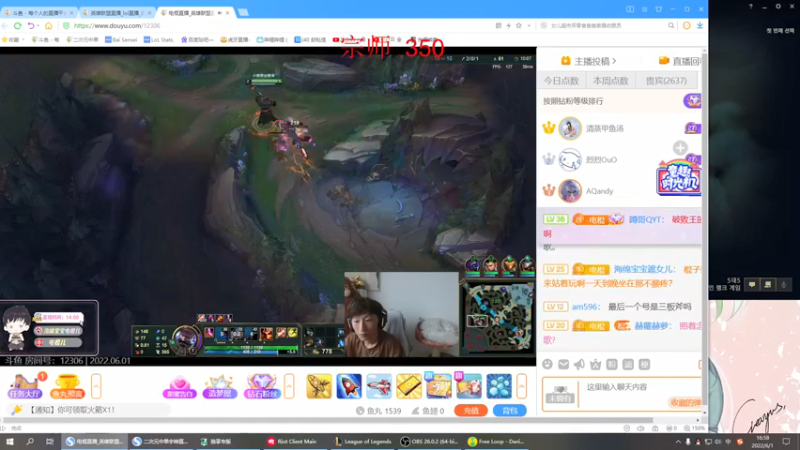Click the page vertical scrollbar
The image size is (800, 450).
(x=705, y=230)
